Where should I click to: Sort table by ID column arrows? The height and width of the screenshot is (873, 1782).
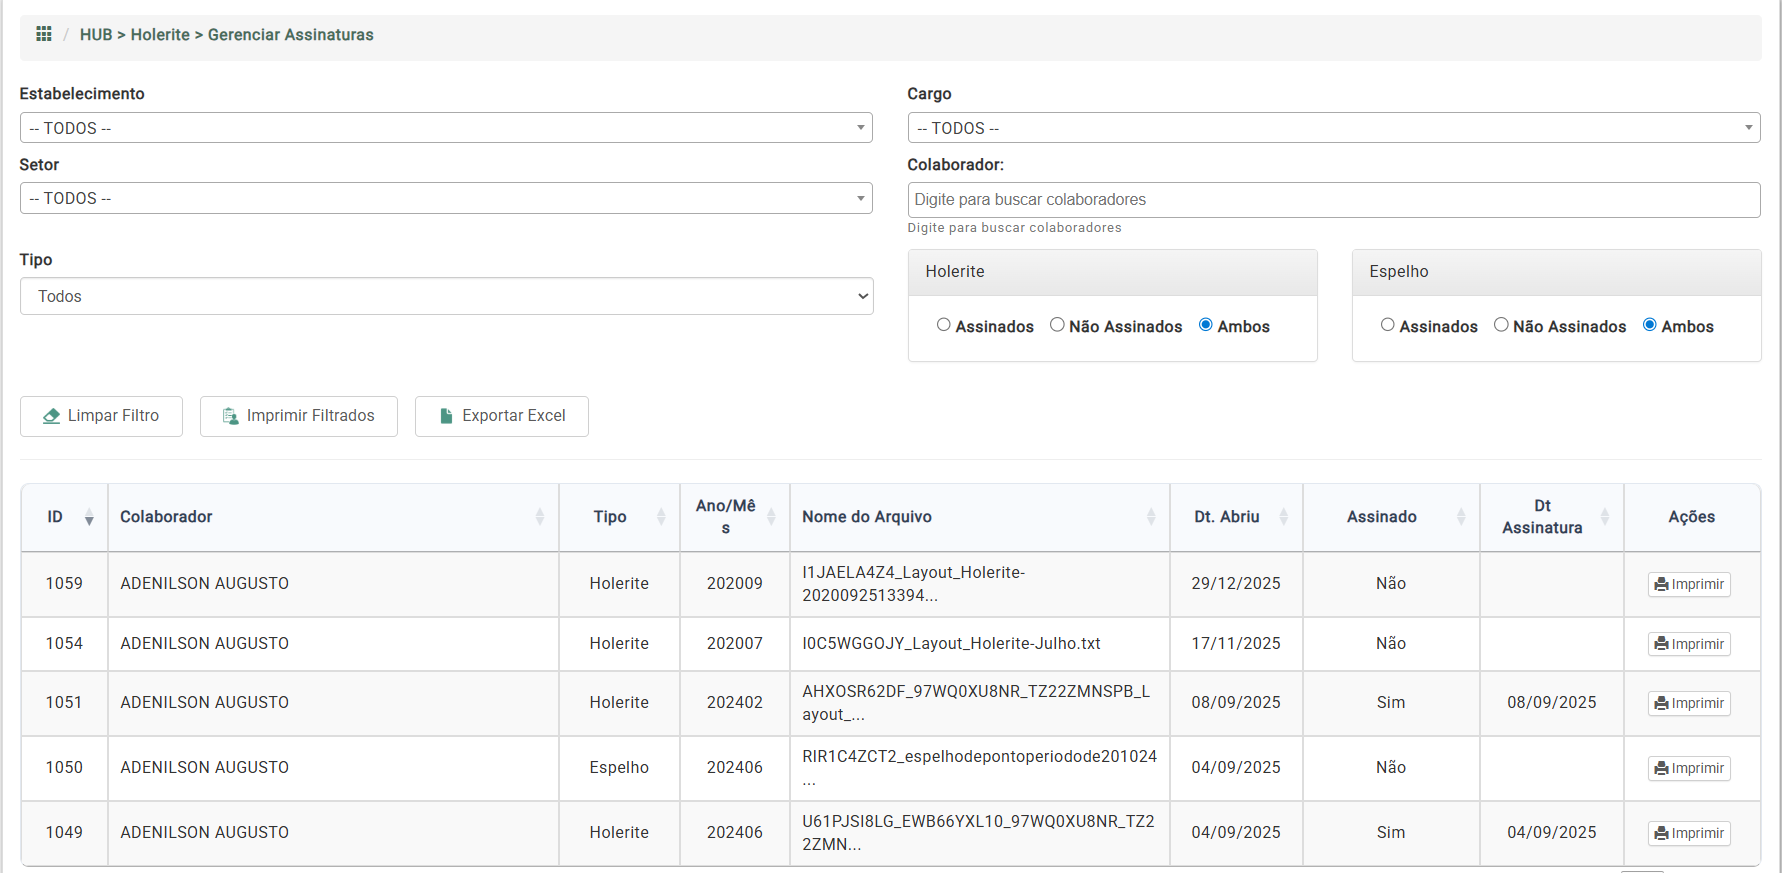89,517
